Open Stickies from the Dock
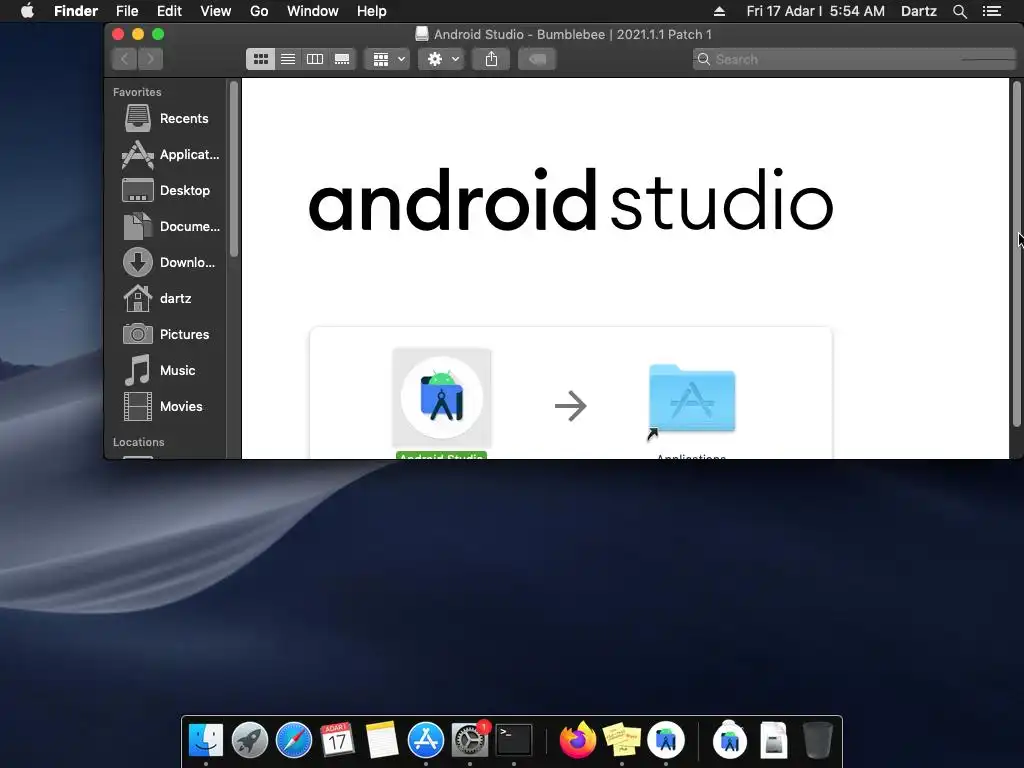Viewport: 1024px width, 768px height. [x=622, y=740]
